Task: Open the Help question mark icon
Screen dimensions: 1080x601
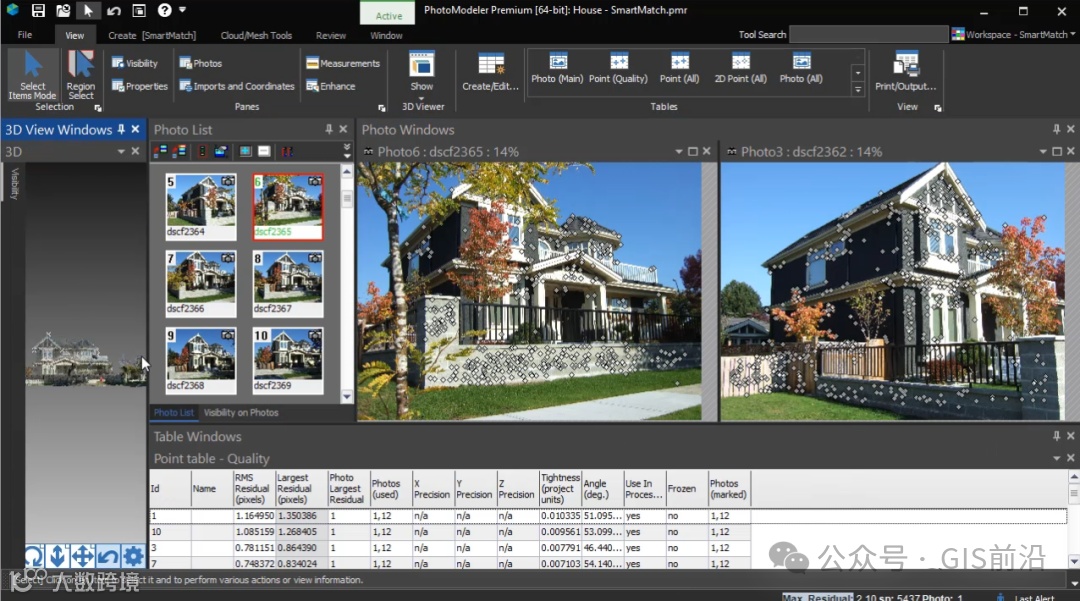Action: pyautogui.click(x=164, y=10)
